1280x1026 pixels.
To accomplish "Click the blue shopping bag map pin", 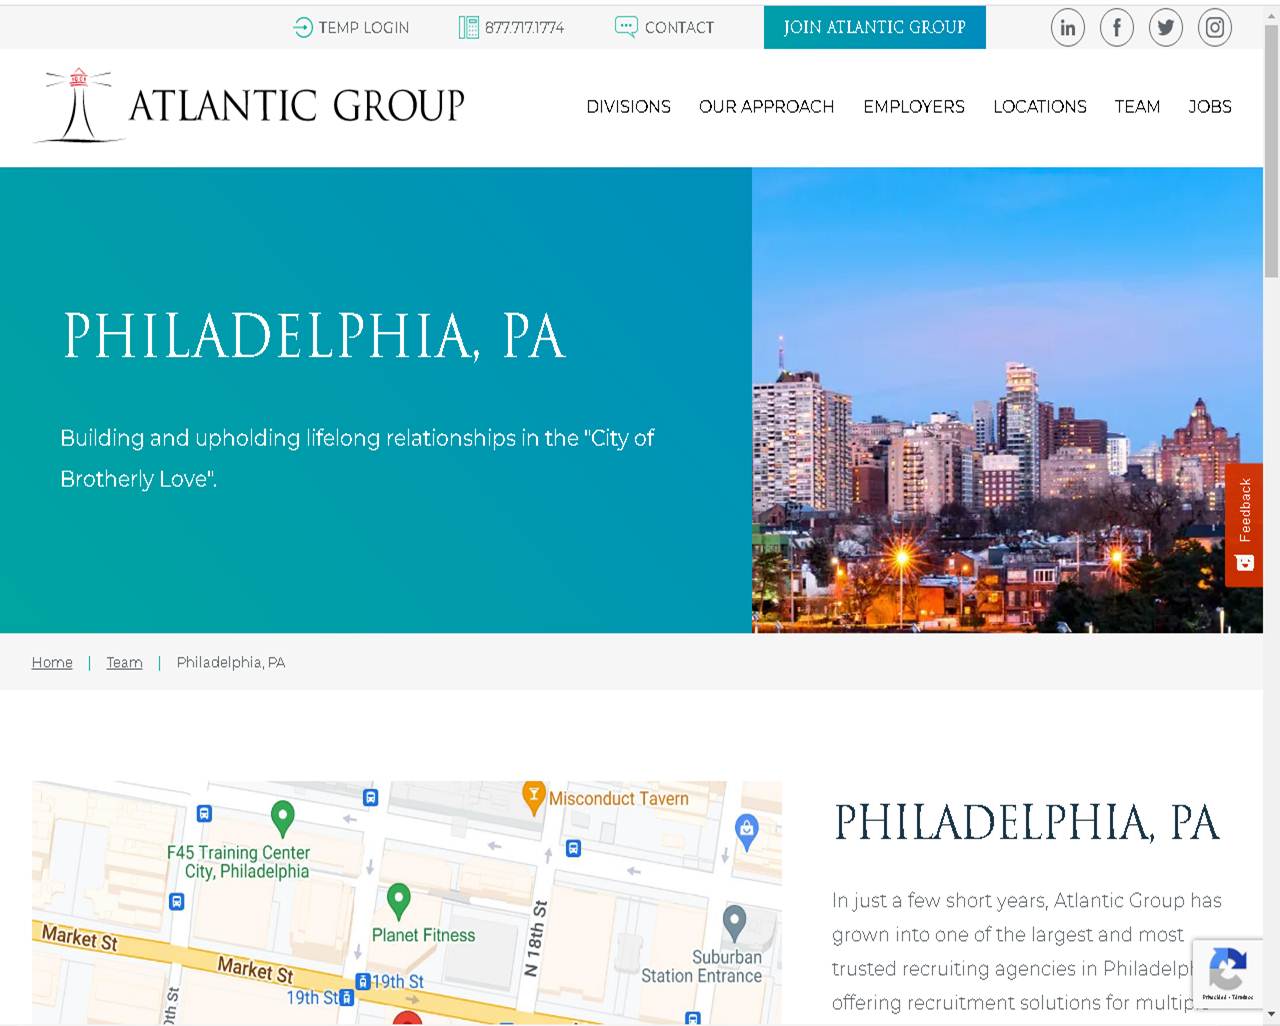I will tap(747, 831).
